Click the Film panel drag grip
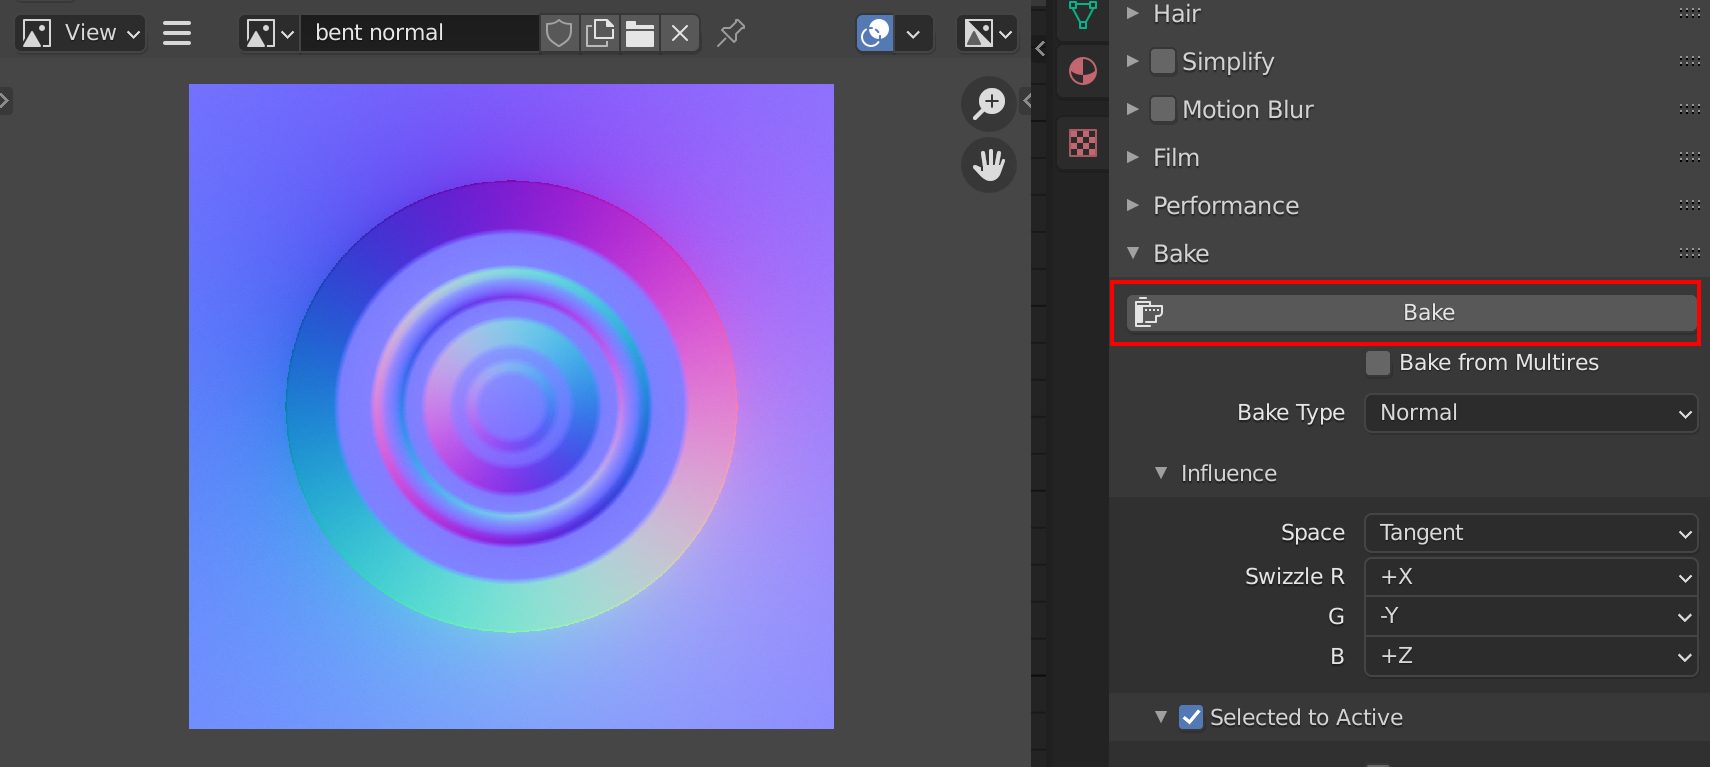The width and height of the screenshot is (1710, 767). pyautogui.click(x=1690, y=157)
